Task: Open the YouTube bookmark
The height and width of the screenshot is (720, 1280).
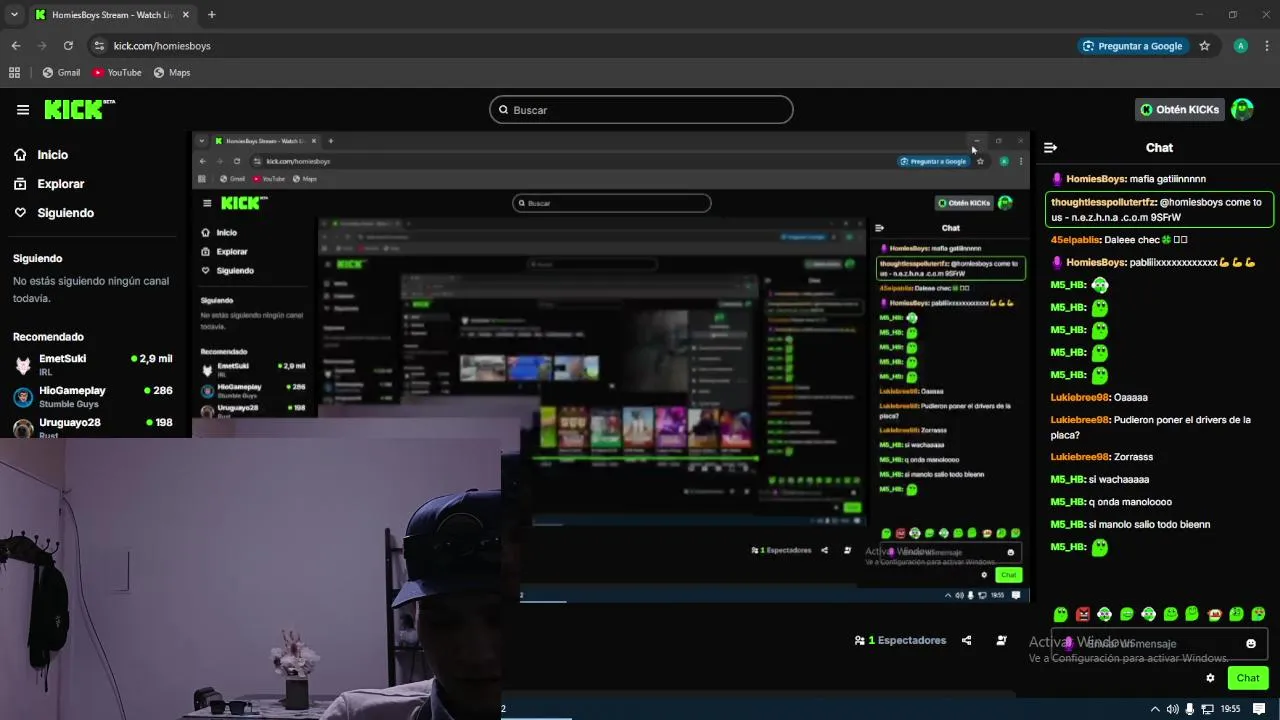Action: pyautogui.click(x=117, y=73)
